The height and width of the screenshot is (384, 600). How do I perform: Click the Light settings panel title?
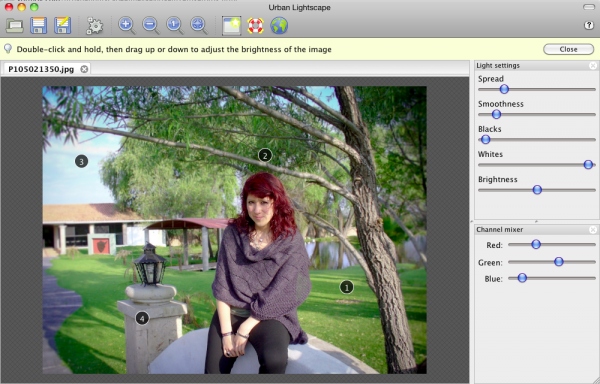click(x=498, y=65)
